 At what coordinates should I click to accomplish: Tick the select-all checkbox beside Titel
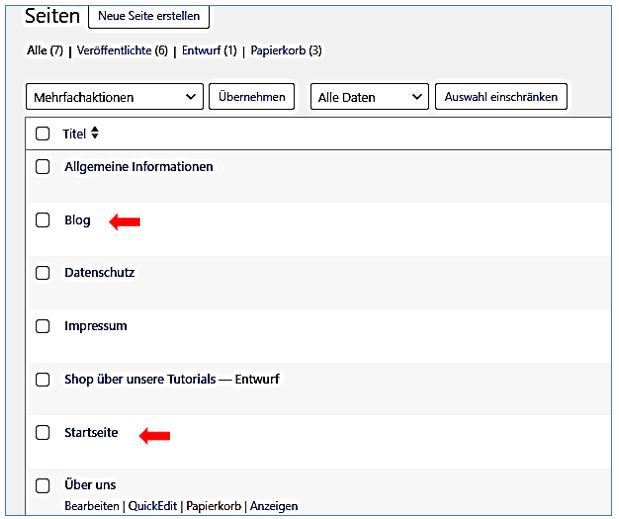click(x=42, y=133)
